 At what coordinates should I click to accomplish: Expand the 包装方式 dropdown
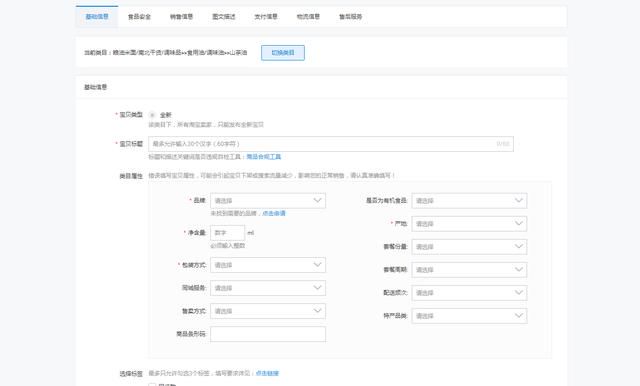click(x=268, y=265)
